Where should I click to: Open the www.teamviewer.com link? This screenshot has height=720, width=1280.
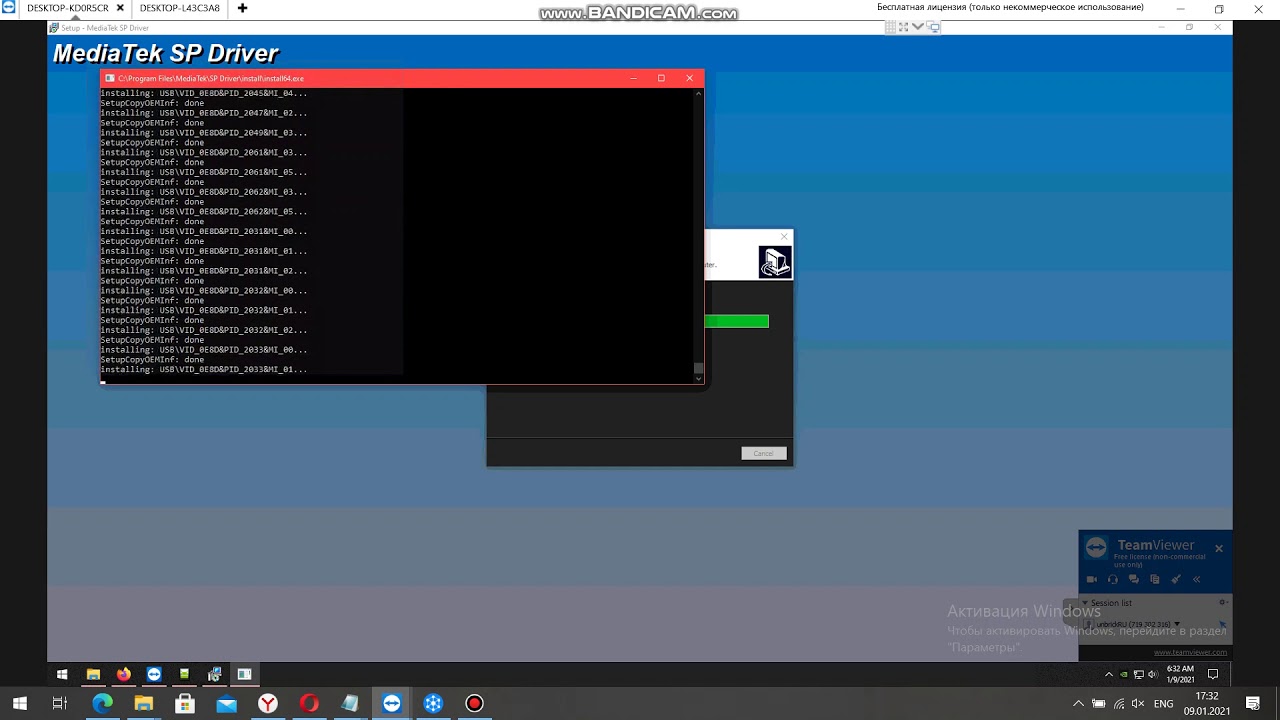point(1190,652)
